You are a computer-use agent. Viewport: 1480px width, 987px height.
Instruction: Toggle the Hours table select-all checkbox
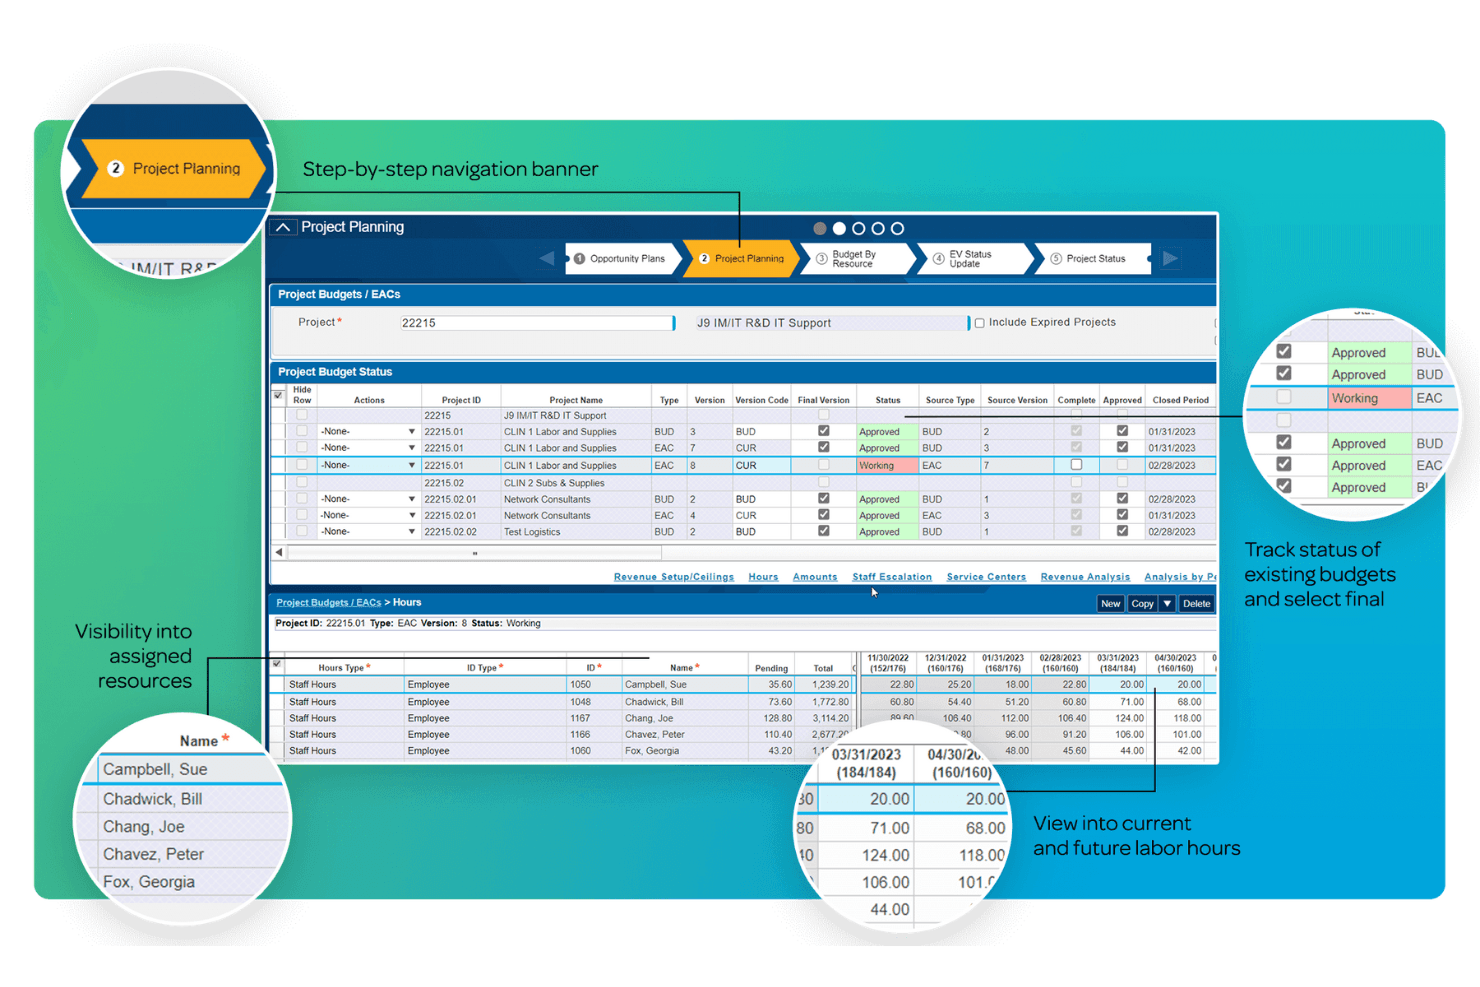(277, 663)
